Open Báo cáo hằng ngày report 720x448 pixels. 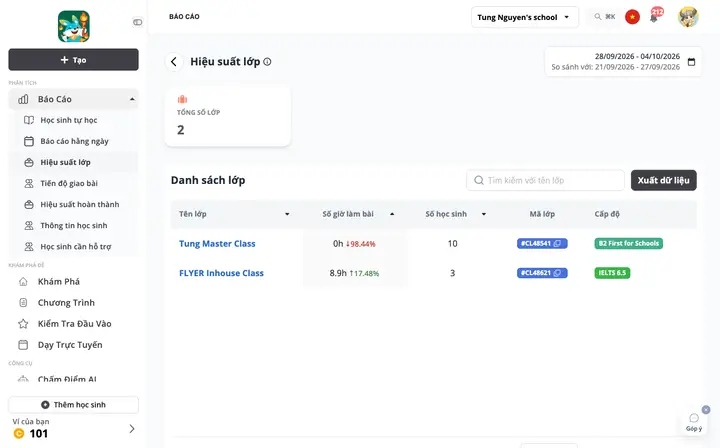tap(73, 141)
